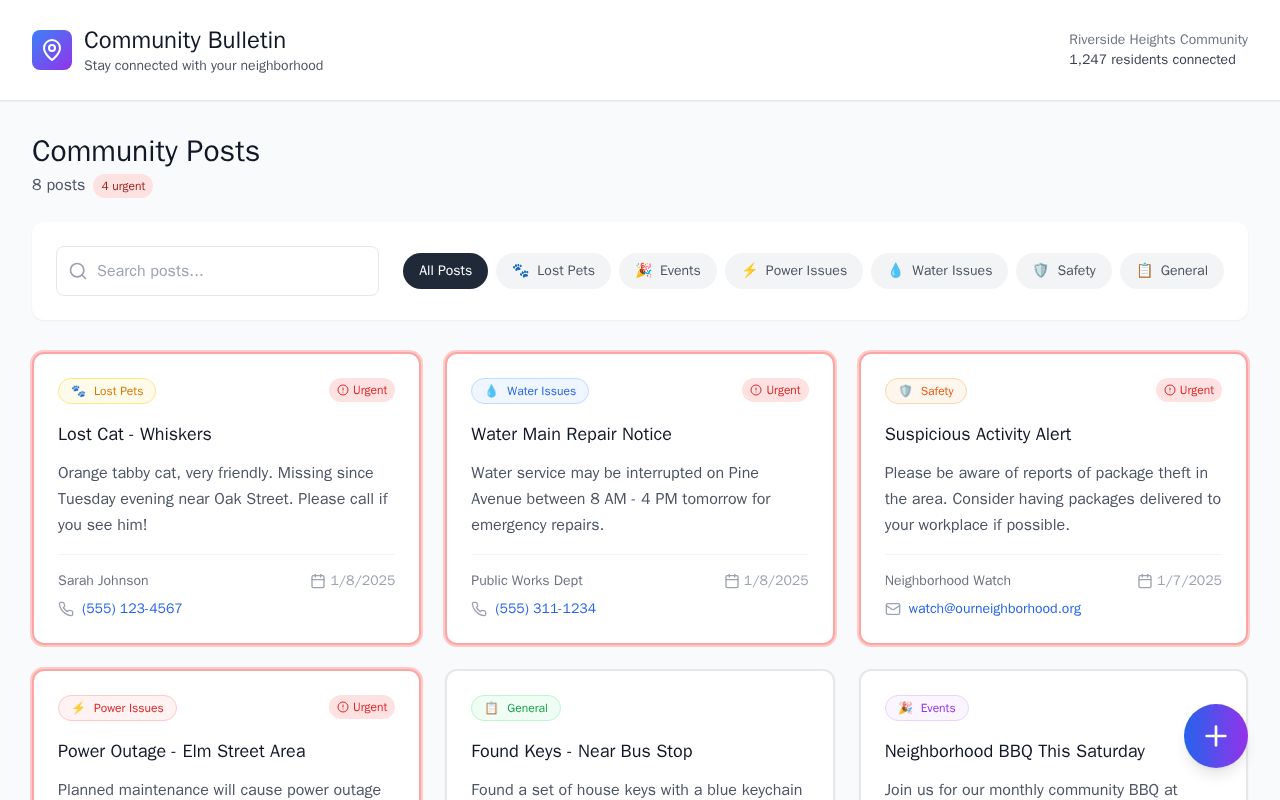Click the Urgent badge on Lost Cat card

pyautogui.click(x=362, y=390)
